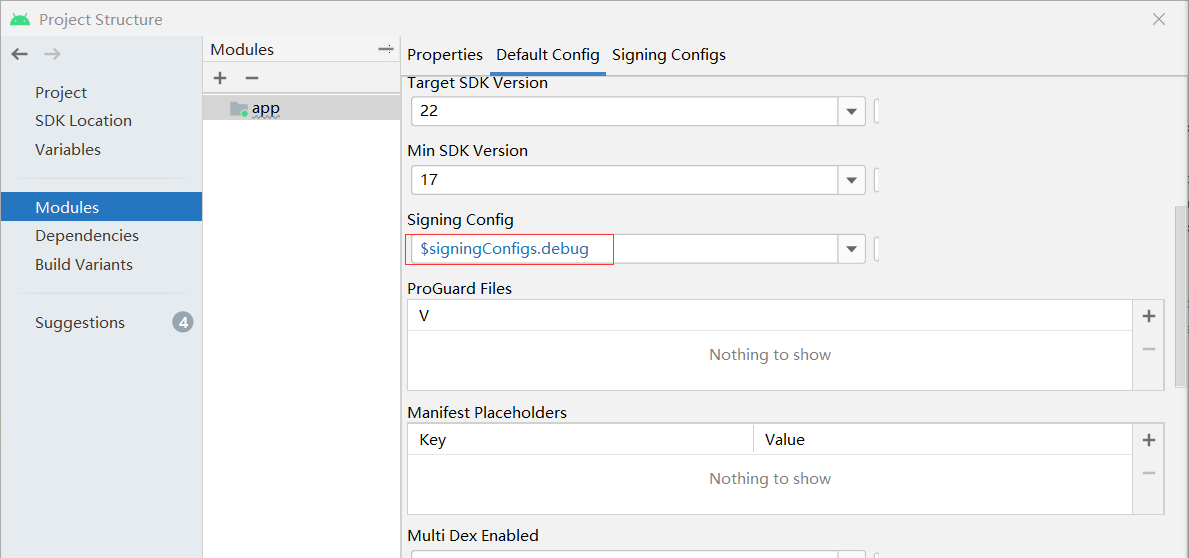Click the Target SDK Version field showing 22
This screenshot has width=1189, height=558.
click(624, 111)
